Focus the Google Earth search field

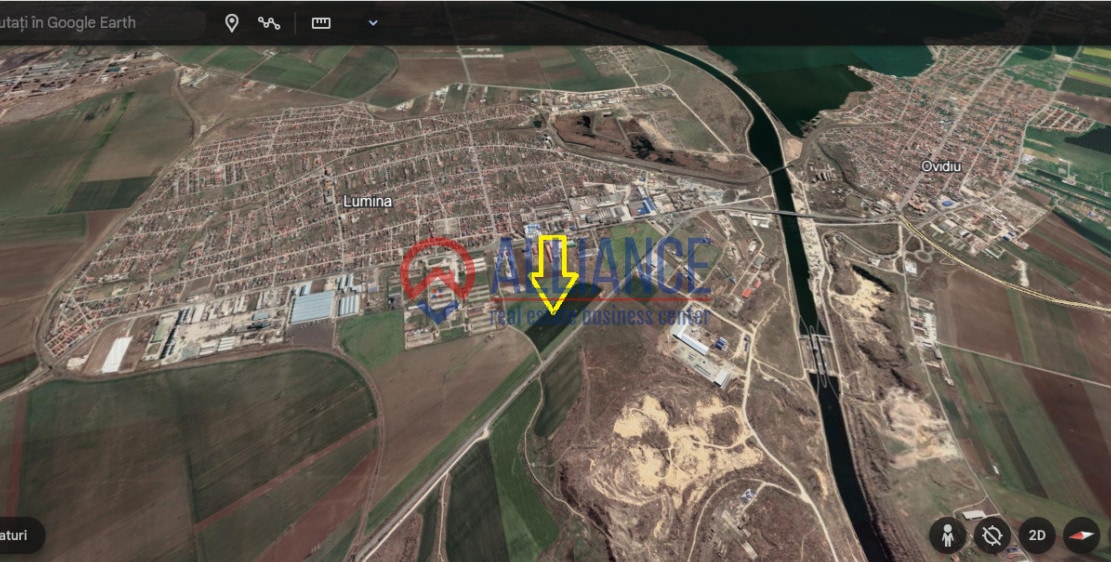click(99, 23)
